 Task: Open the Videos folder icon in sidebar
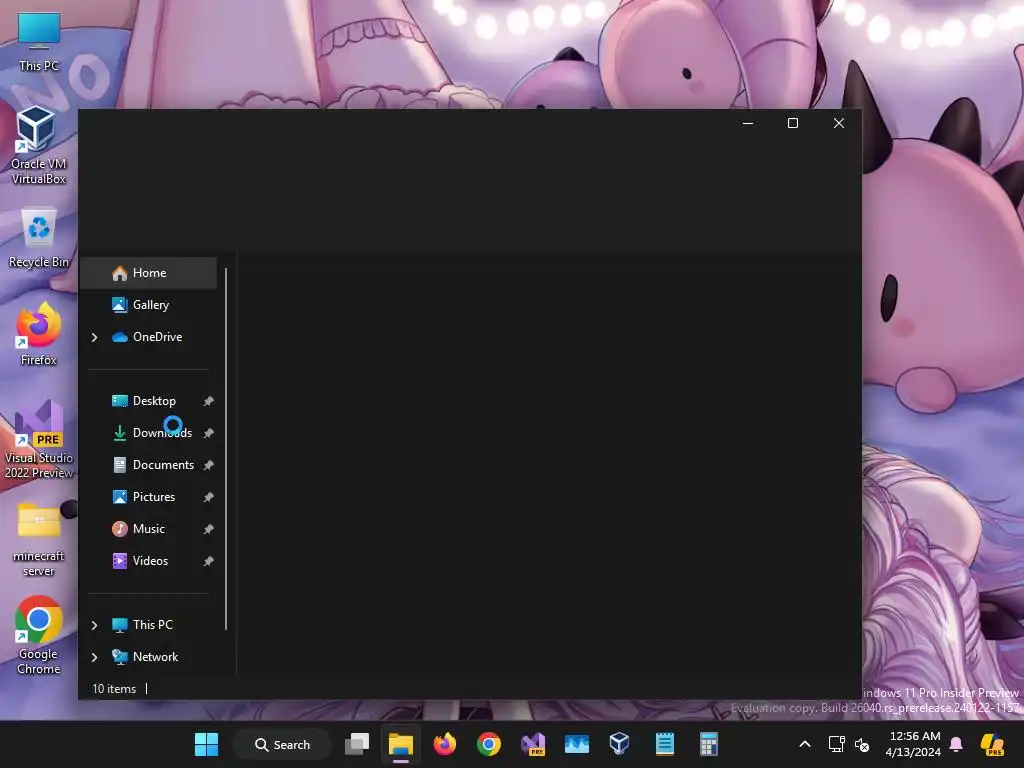[120, 561]
